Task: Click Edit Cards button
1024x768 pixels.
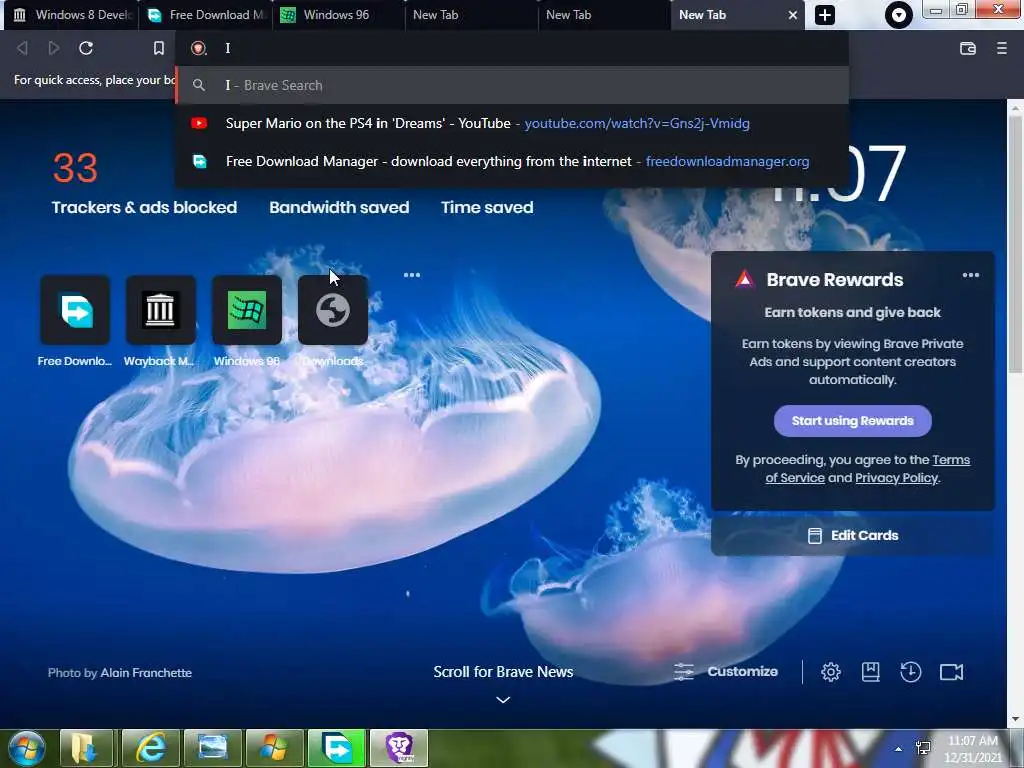Action: [852, 536]
